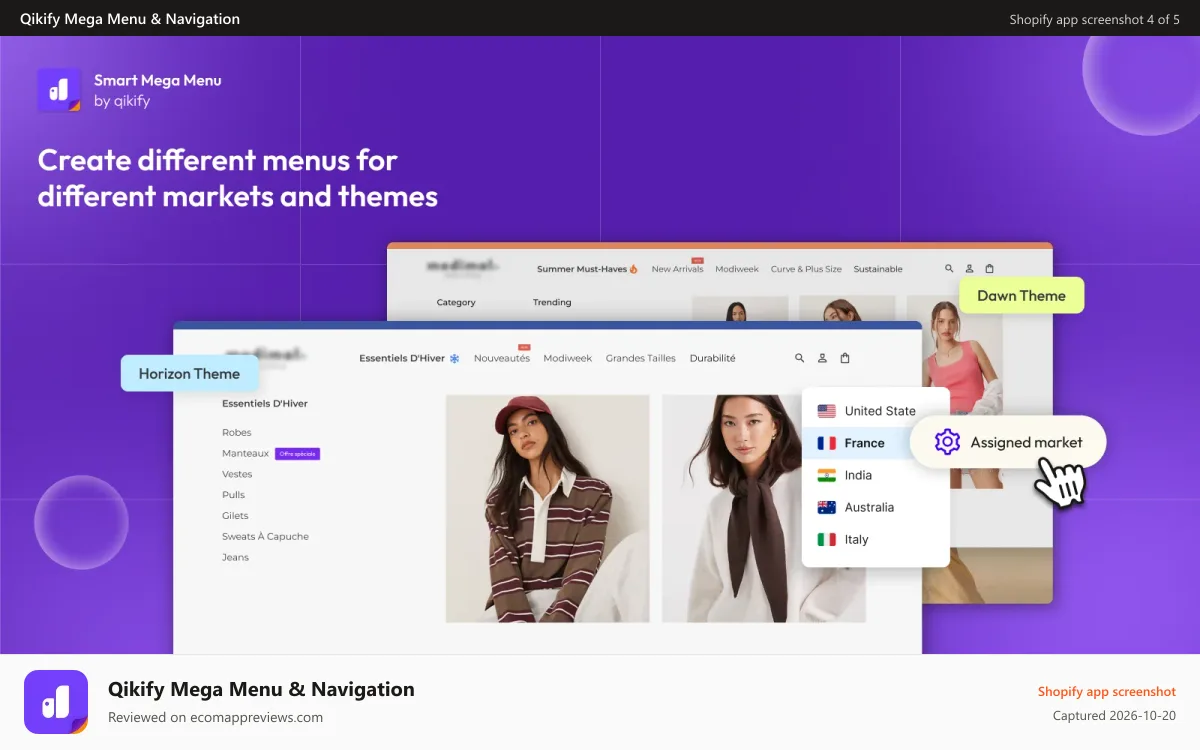Image resolution: width=1200 pixels, height=750 pixels.
Task: Open cart bag icon in Horizon Theme header
Action: 845,358
